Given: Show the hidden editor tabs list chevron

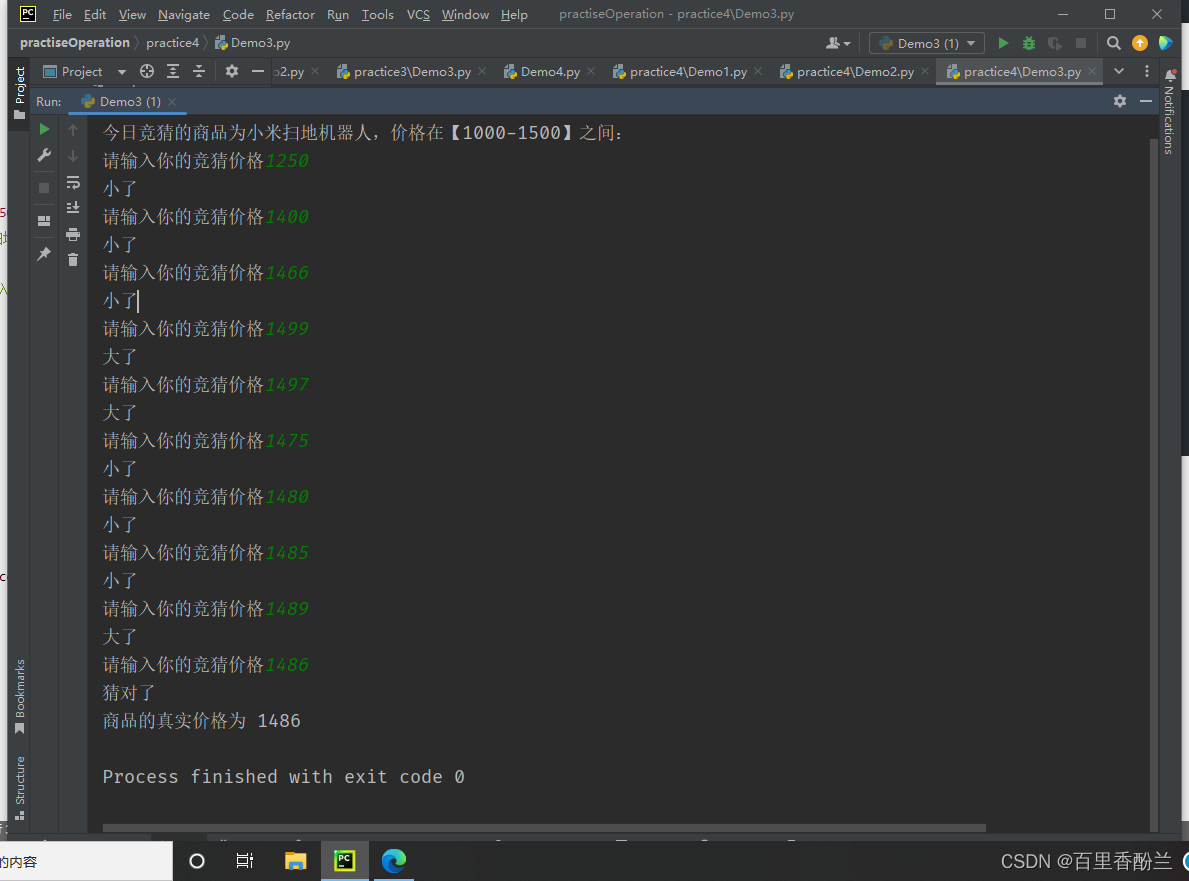Looking at the screenshot, I should pyautogui.click(x=1118, y=71).
